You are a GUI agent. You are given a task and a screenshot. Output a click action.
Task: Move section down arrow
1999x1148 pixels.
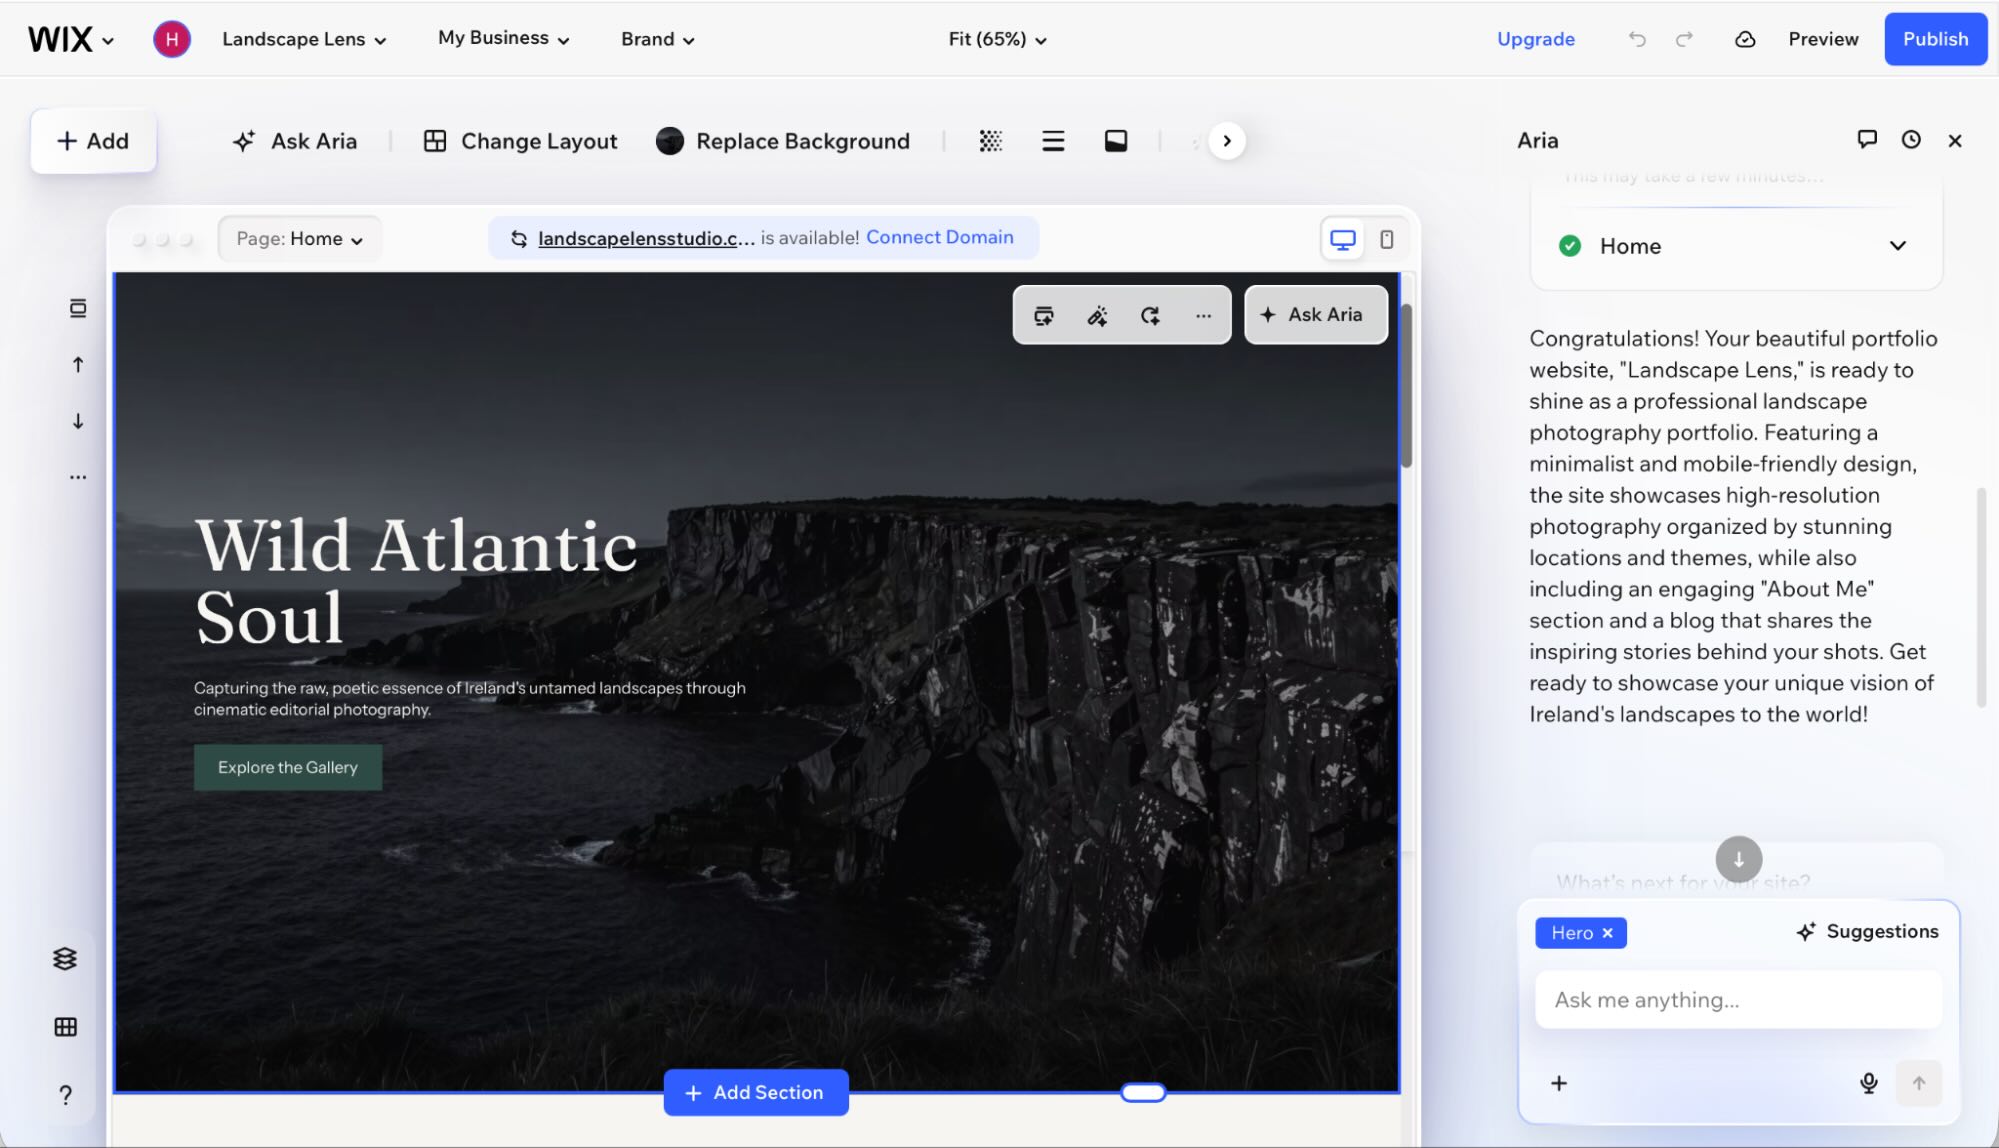tap(78, 421)
